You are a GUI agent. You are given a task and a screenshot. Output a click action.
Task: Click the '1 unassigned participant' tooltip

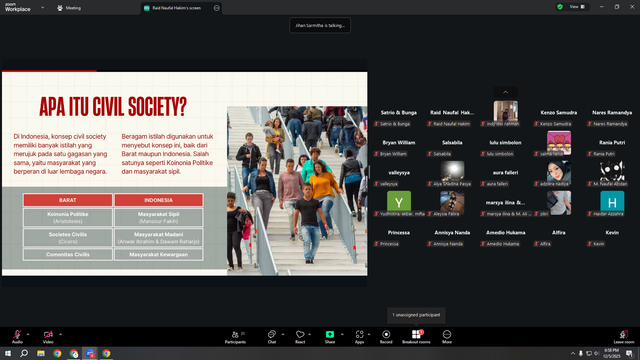point(416,315)
